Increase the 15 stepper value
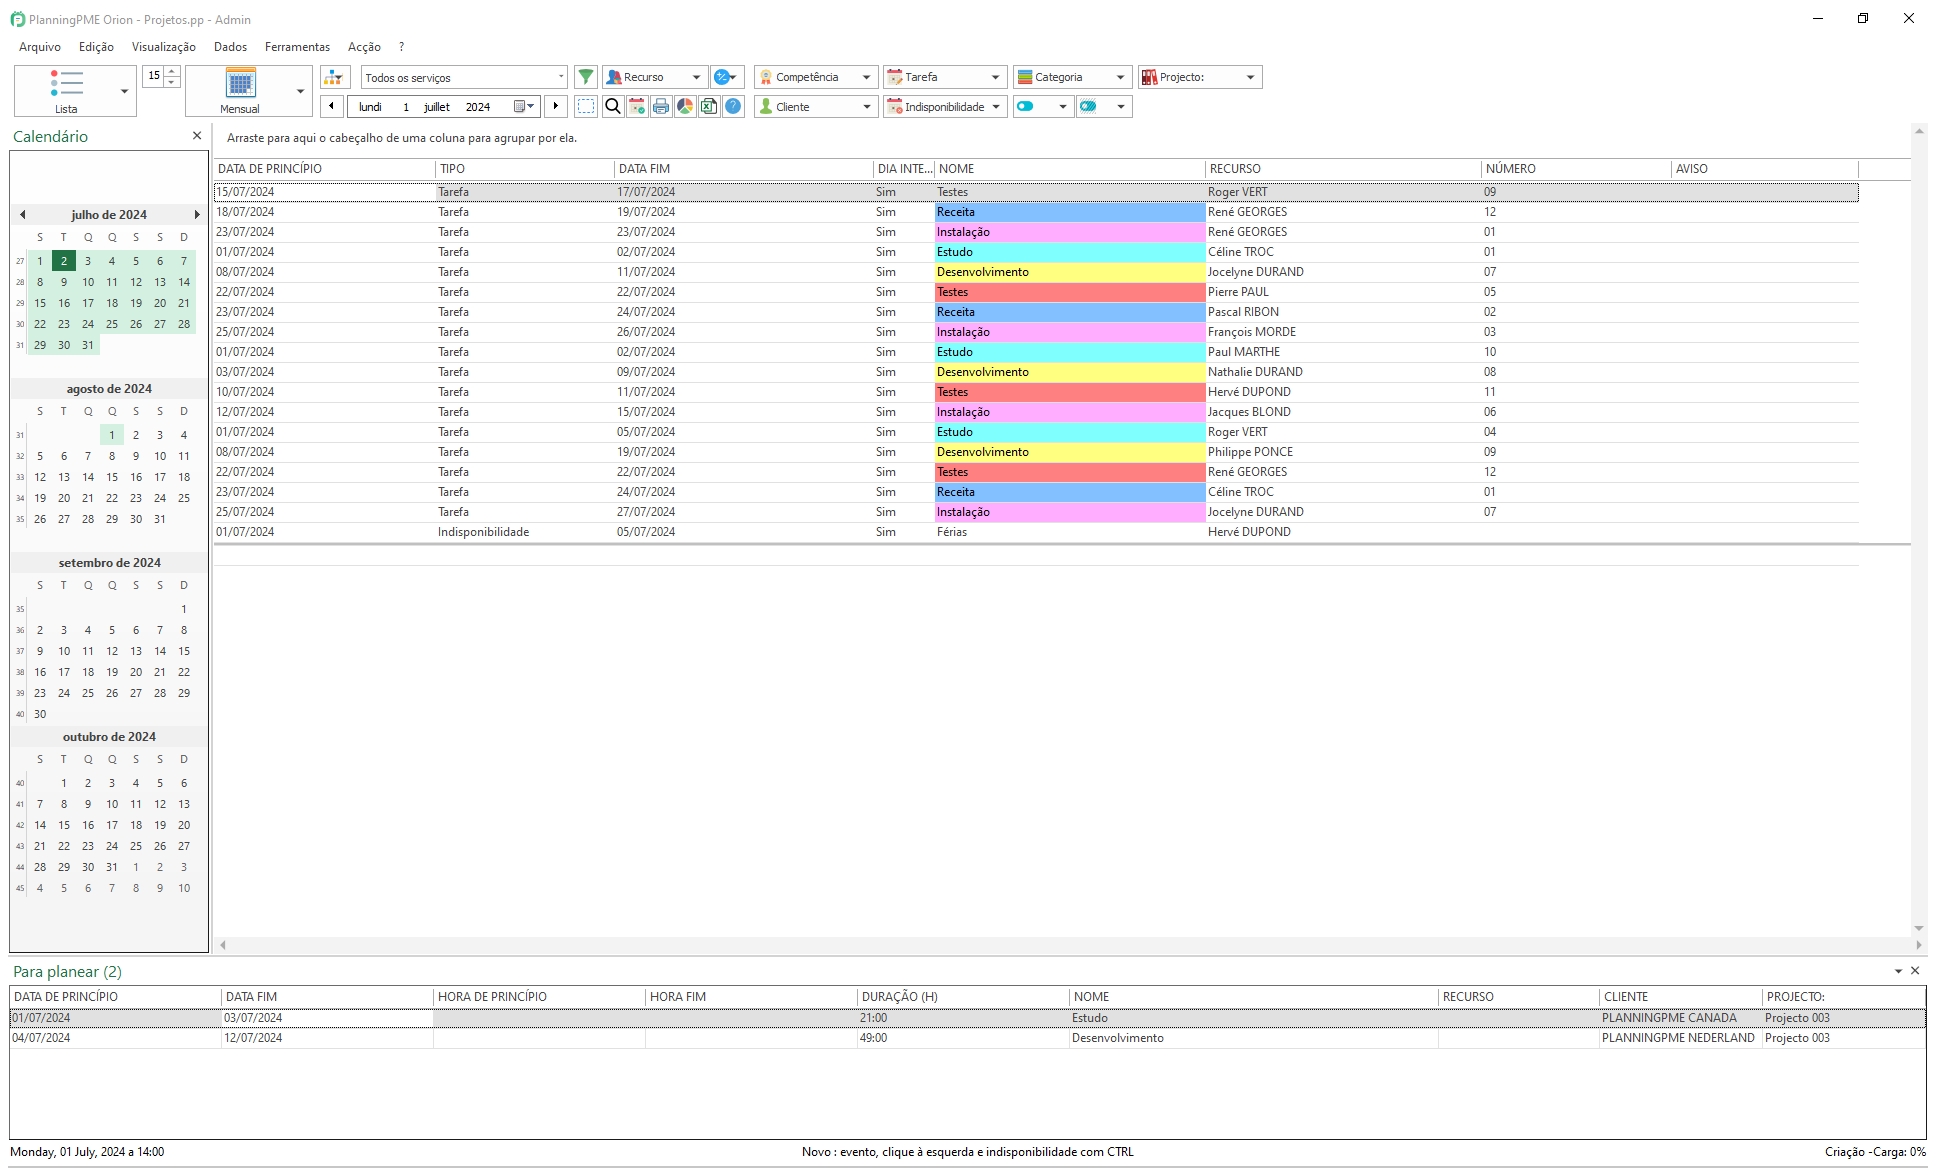The width and height of the screenshot is (1936, 1168). pyautogui.click(x=172, y=71)
